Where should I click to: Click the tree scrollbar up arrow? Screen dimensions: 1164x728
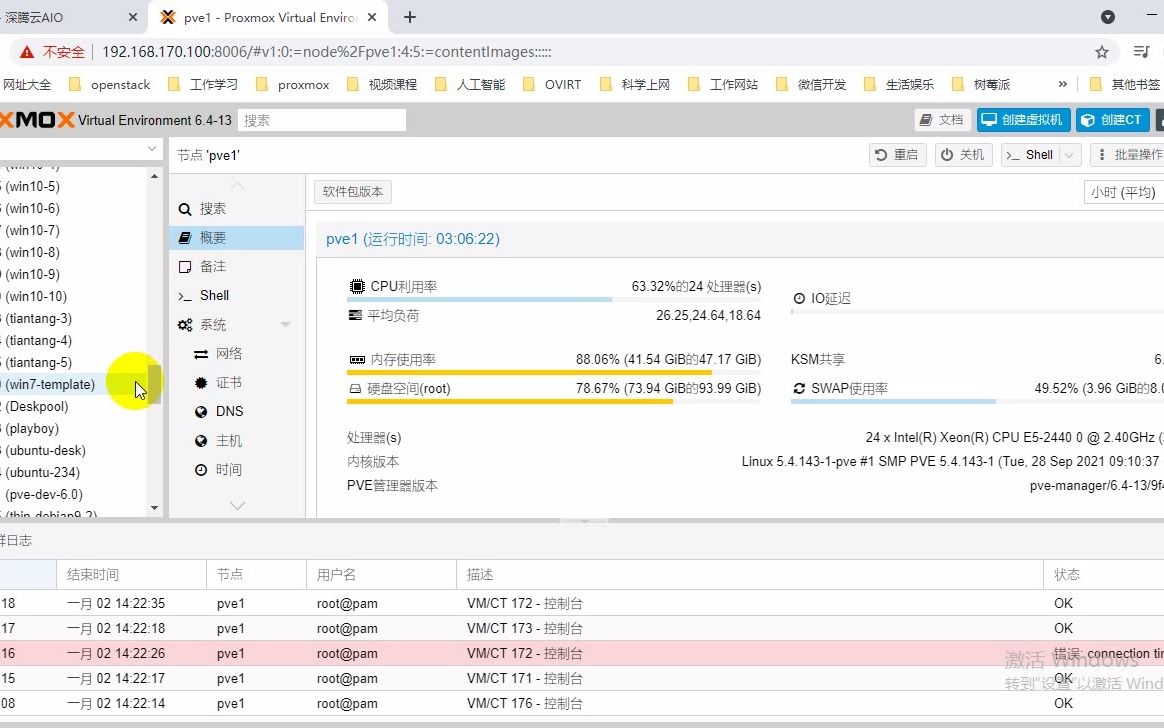[154, 177]
